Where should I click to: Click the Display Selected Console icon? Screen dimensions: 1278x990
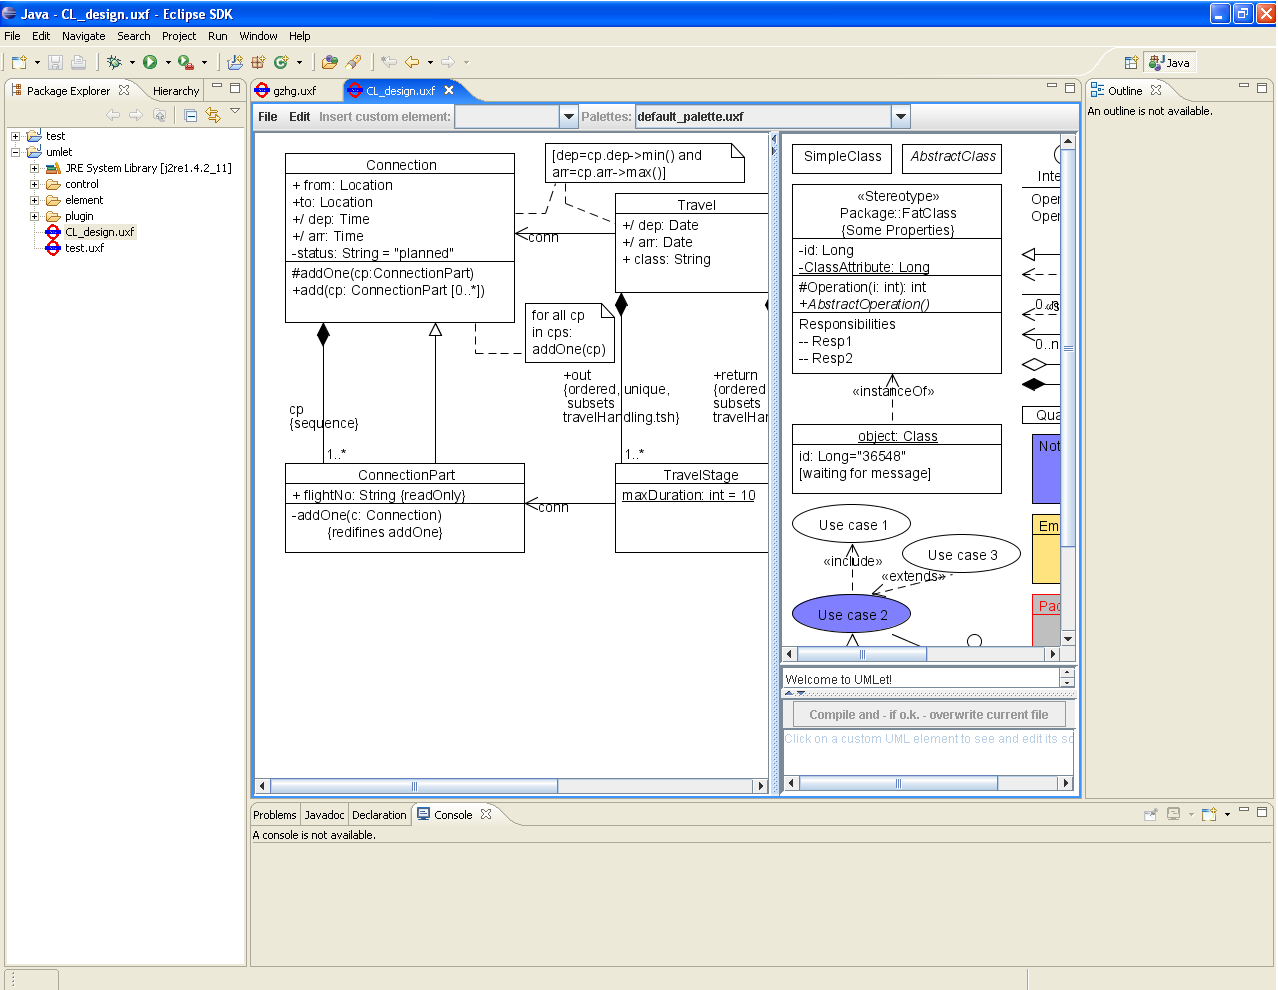[1174, 814]
